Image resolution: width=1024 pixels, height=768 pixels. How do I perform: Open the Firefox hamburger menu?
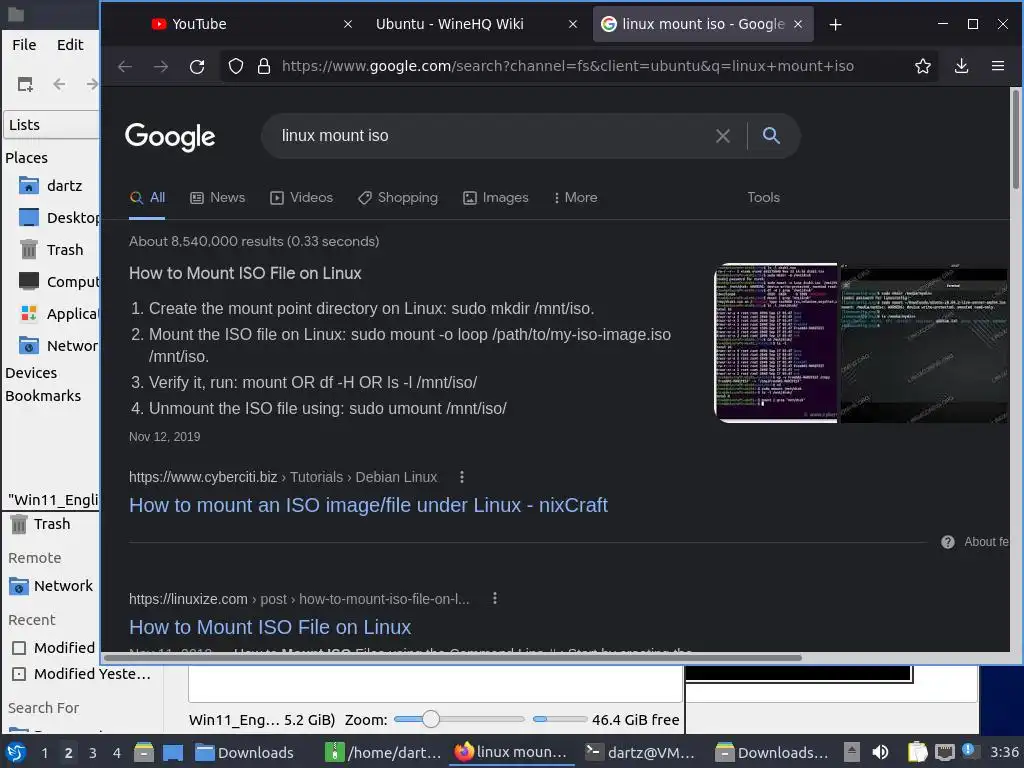click(998, 66)
